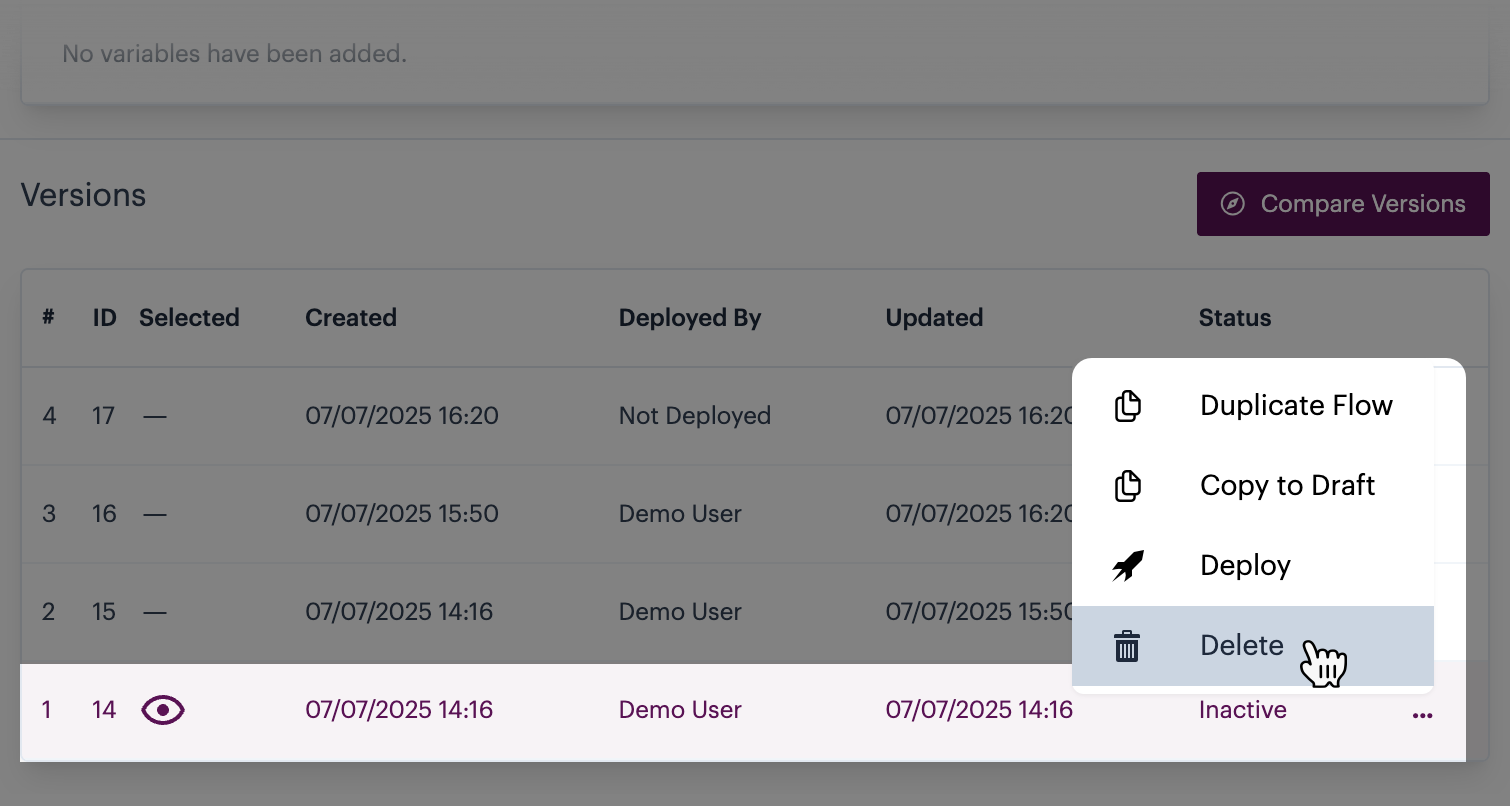Toggle the eye icon for version 14
1510x806 pixels.
point(163,710)
